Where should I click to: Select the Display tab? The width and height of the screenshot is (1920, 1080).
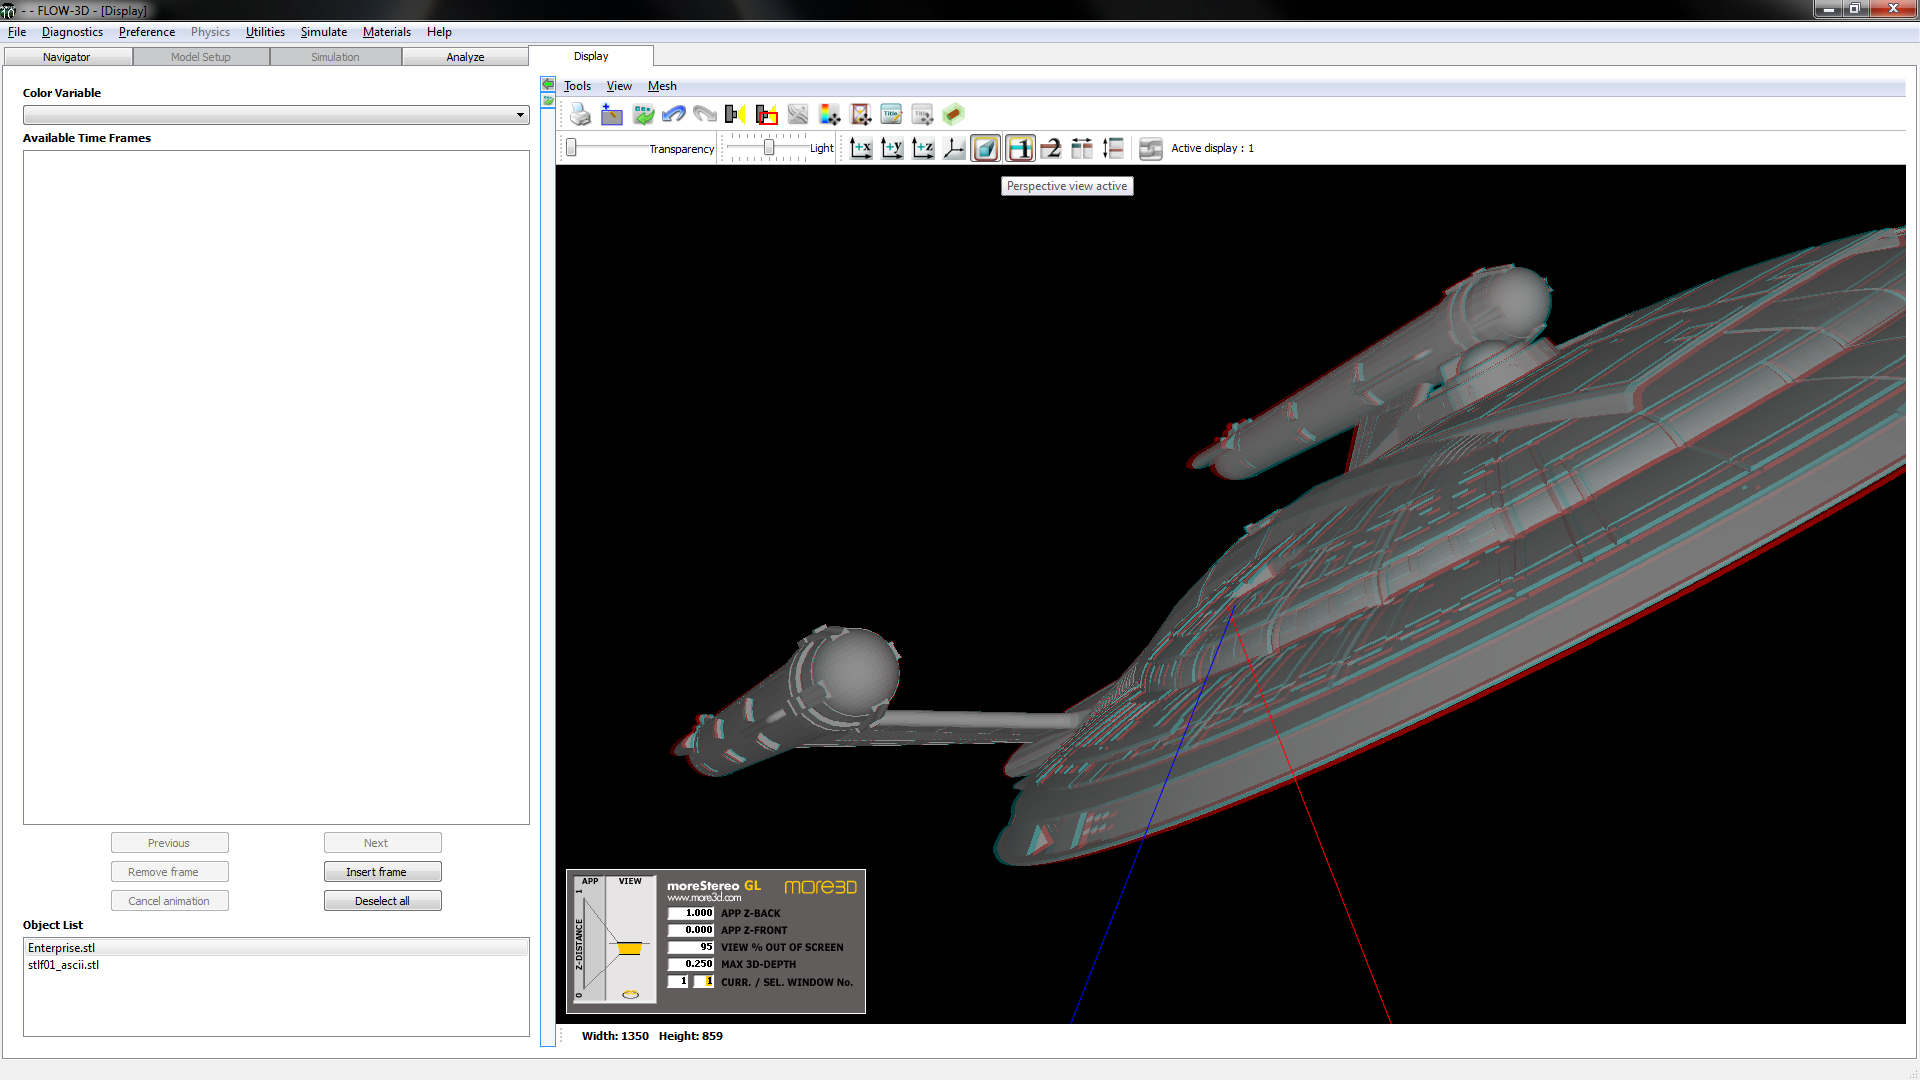[591, 56]
